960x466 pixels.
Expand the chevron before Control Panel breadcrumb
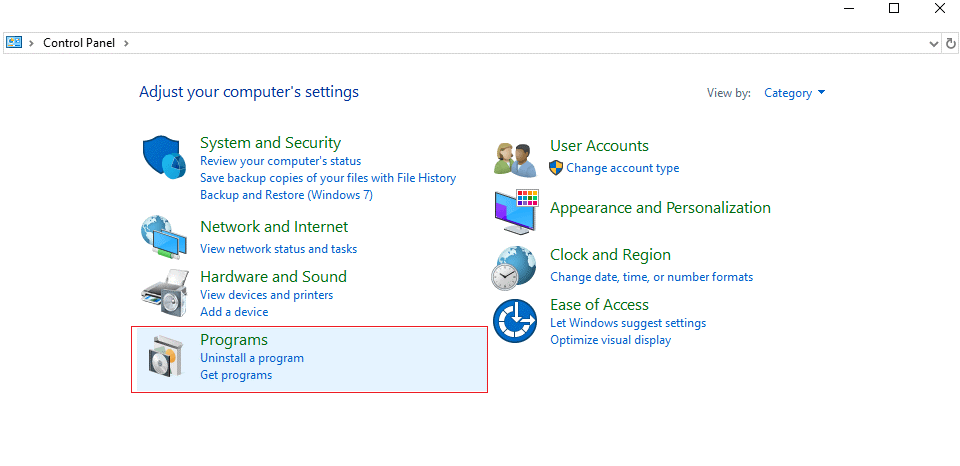tap(32, 43)
